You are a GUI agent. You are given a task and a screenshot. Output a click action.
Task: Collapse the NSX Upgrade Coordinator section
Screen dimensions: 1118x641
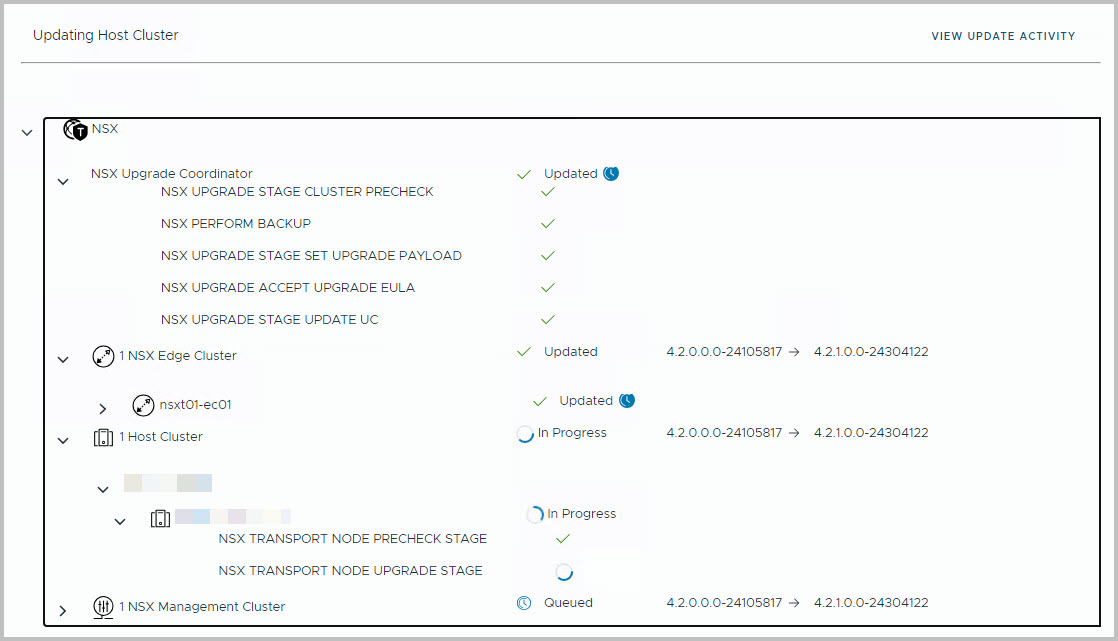(x=63, y=180)
